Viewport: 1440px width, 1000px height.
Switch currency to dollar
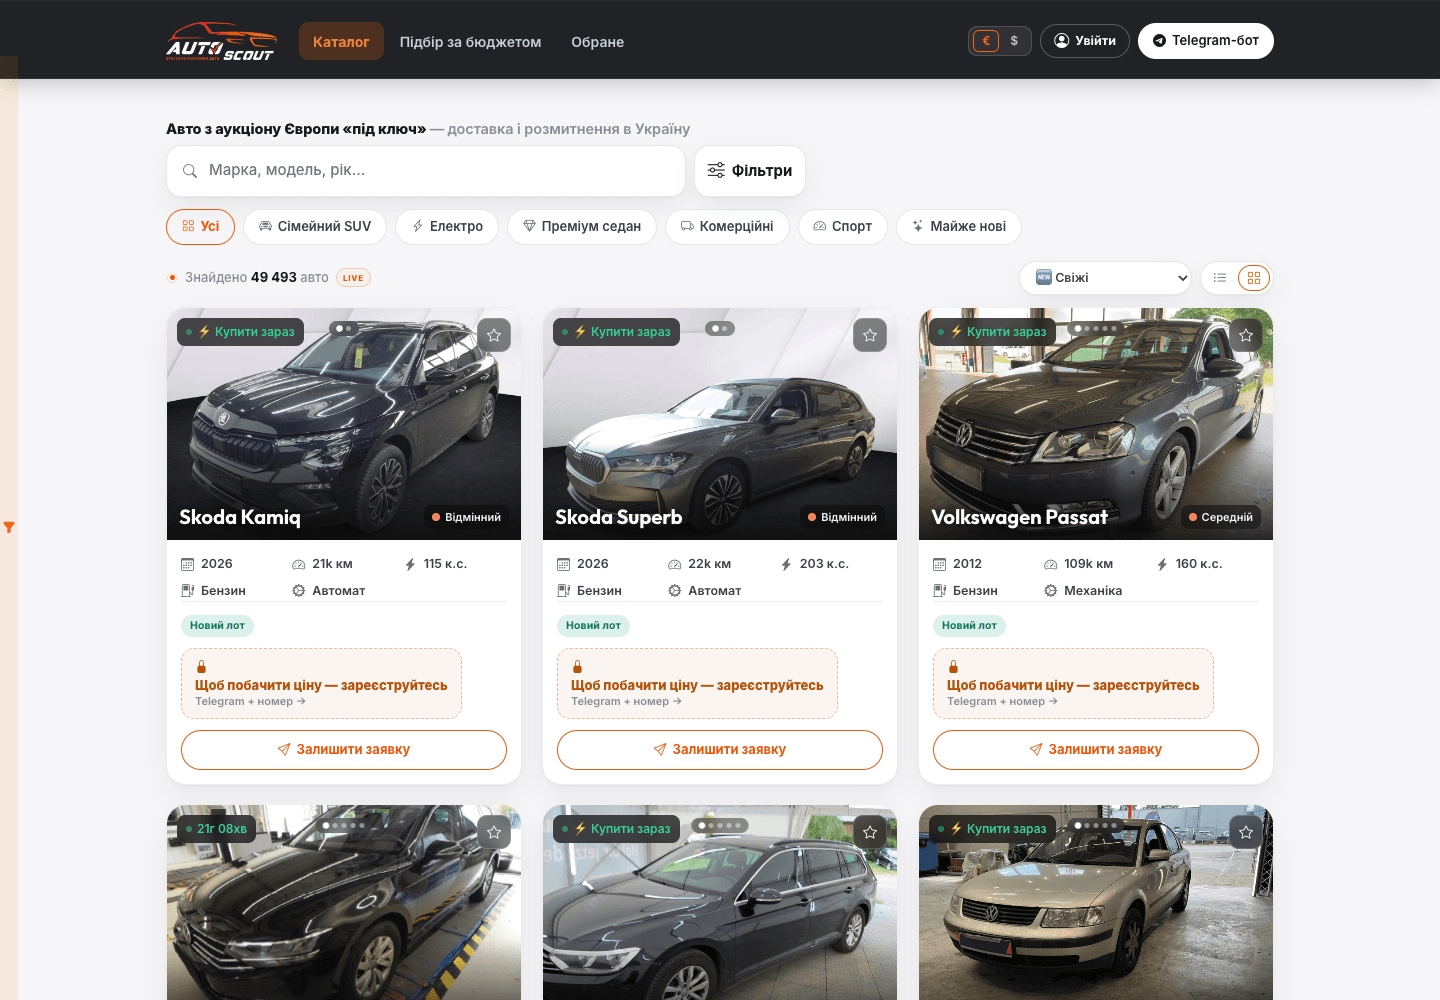pyautogui.click(x=1014, y=41)
